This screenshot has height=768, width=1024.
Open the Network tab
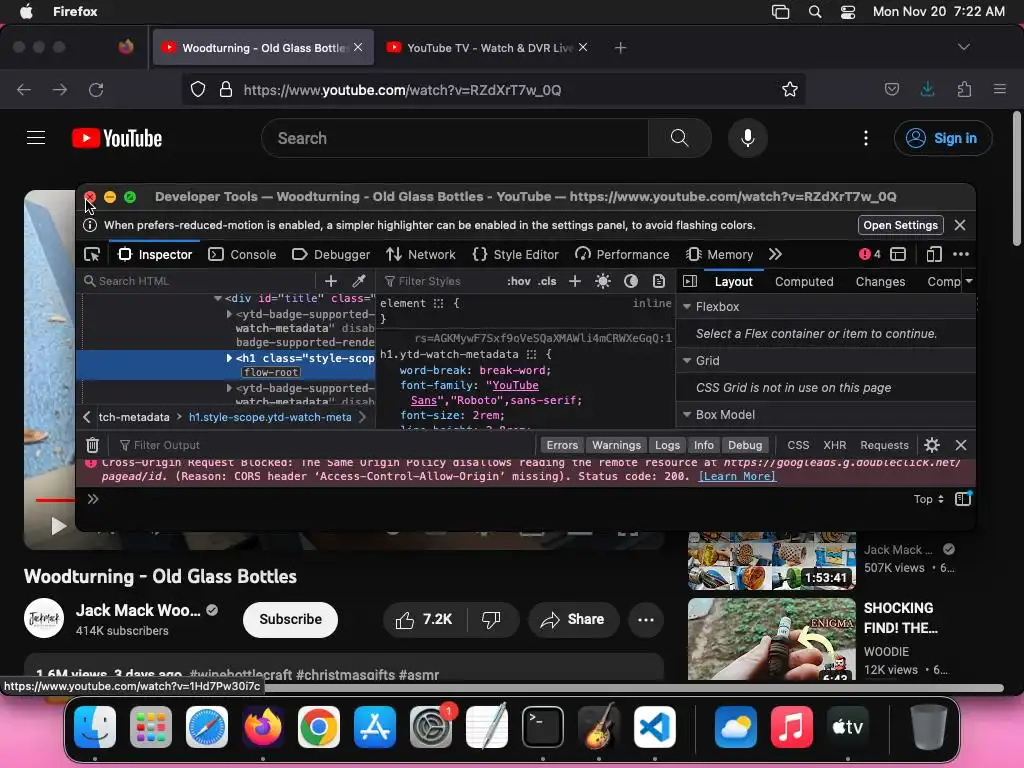click(421, 255)
